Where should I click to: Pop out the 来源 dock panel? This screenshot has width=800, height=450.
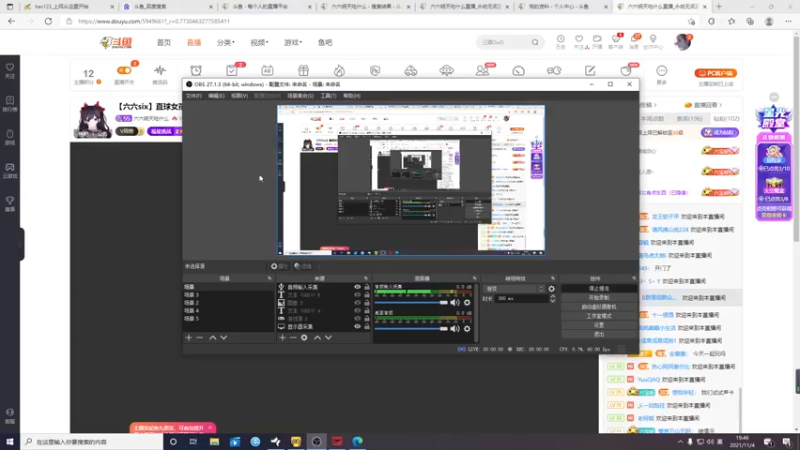click(366, 279)
